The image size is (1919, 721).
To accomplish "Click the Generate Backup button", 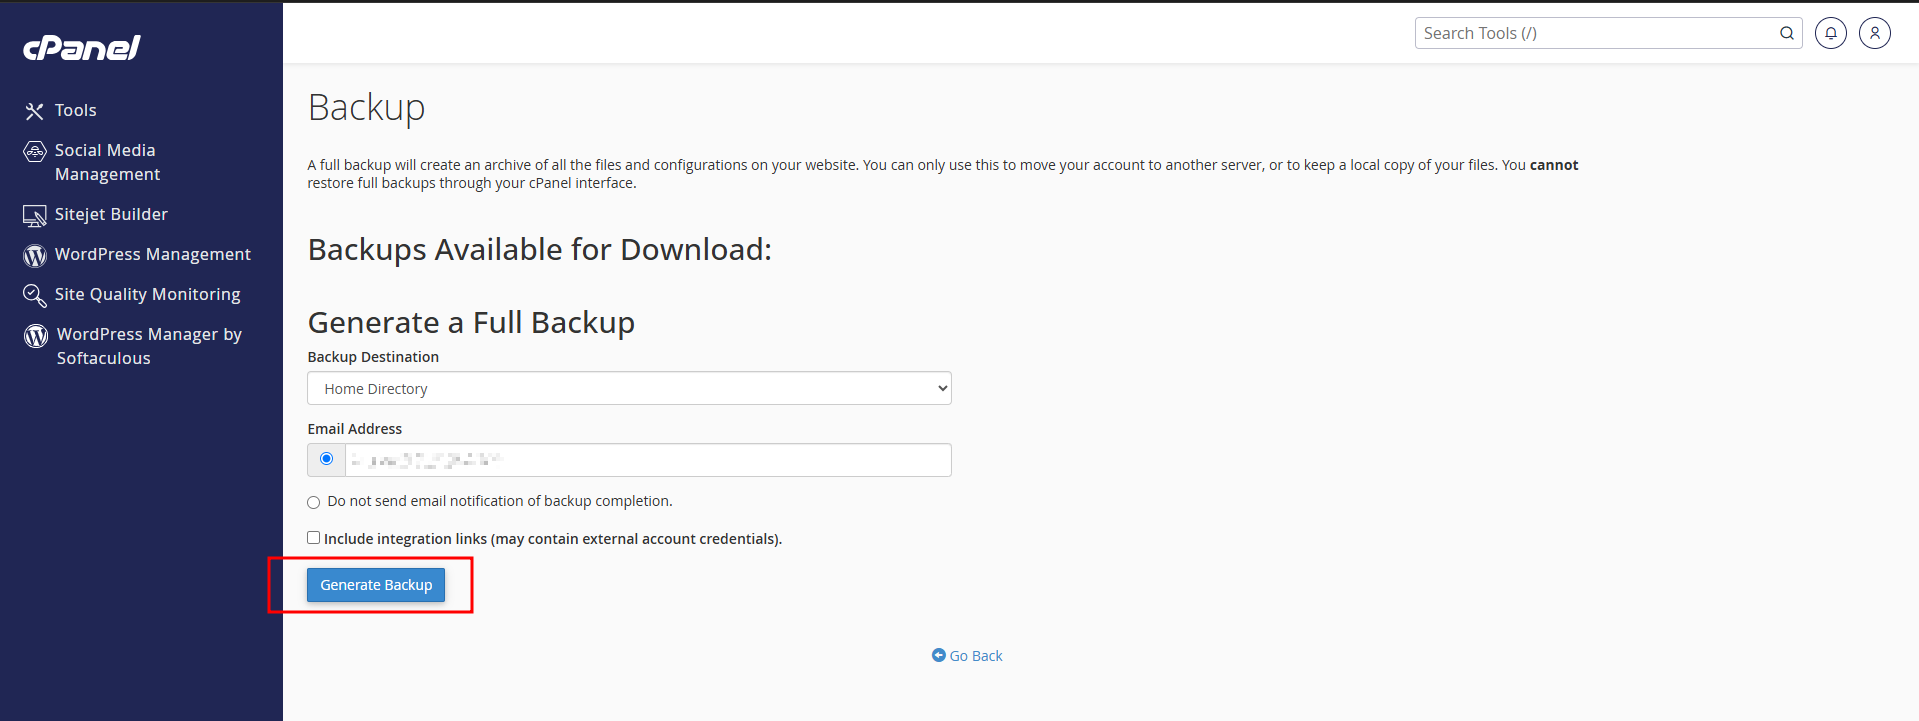I will point(376,585).
